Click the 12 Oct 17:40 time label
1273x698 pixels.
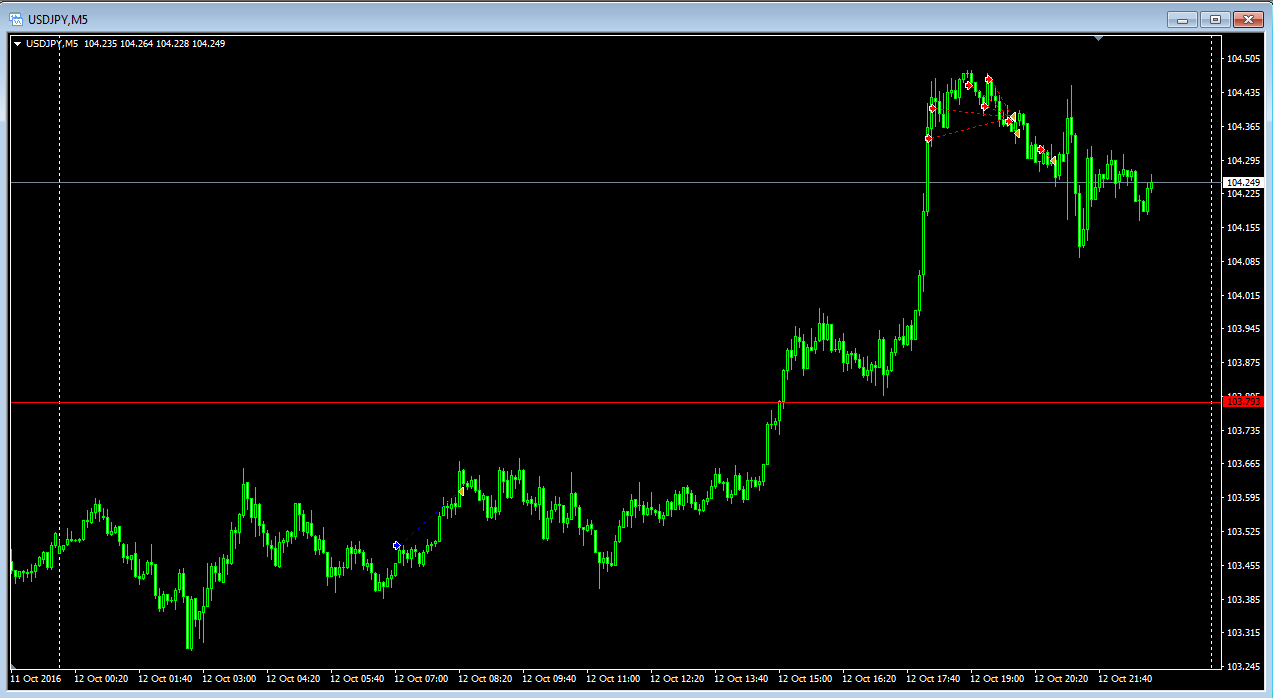click(x=933, y=679)
